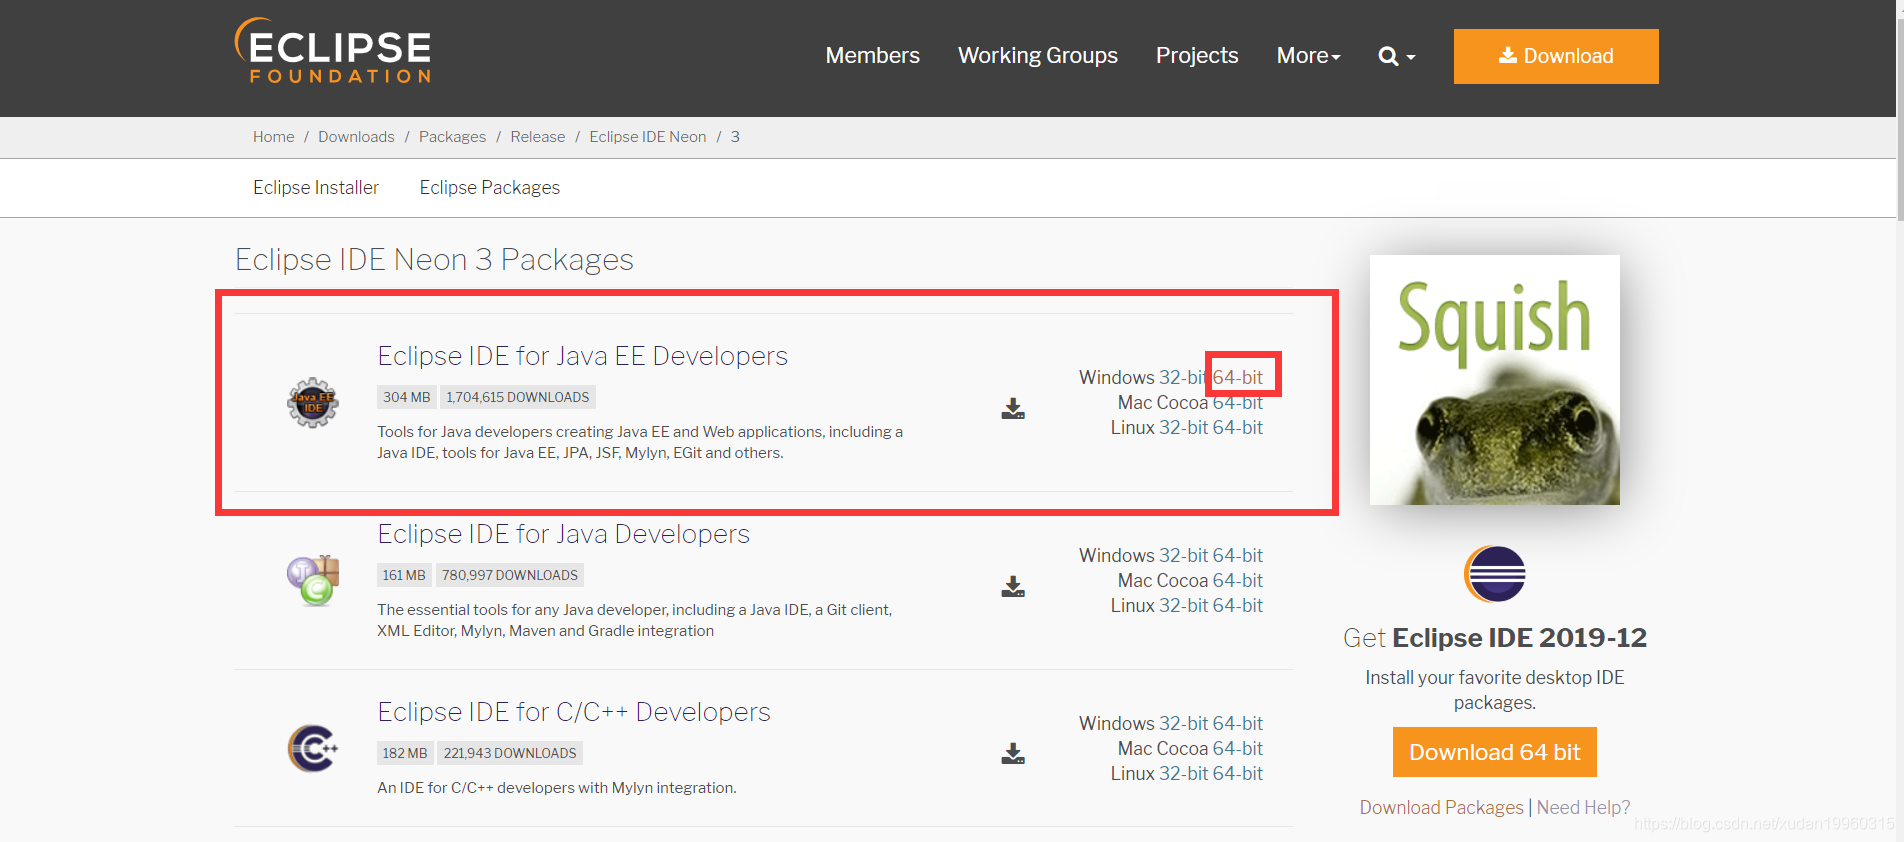This screenshot has width=1904, height=842.
Task: Download C/C++ Mac Cocoa 64-bit
Action: point(1238,748)
